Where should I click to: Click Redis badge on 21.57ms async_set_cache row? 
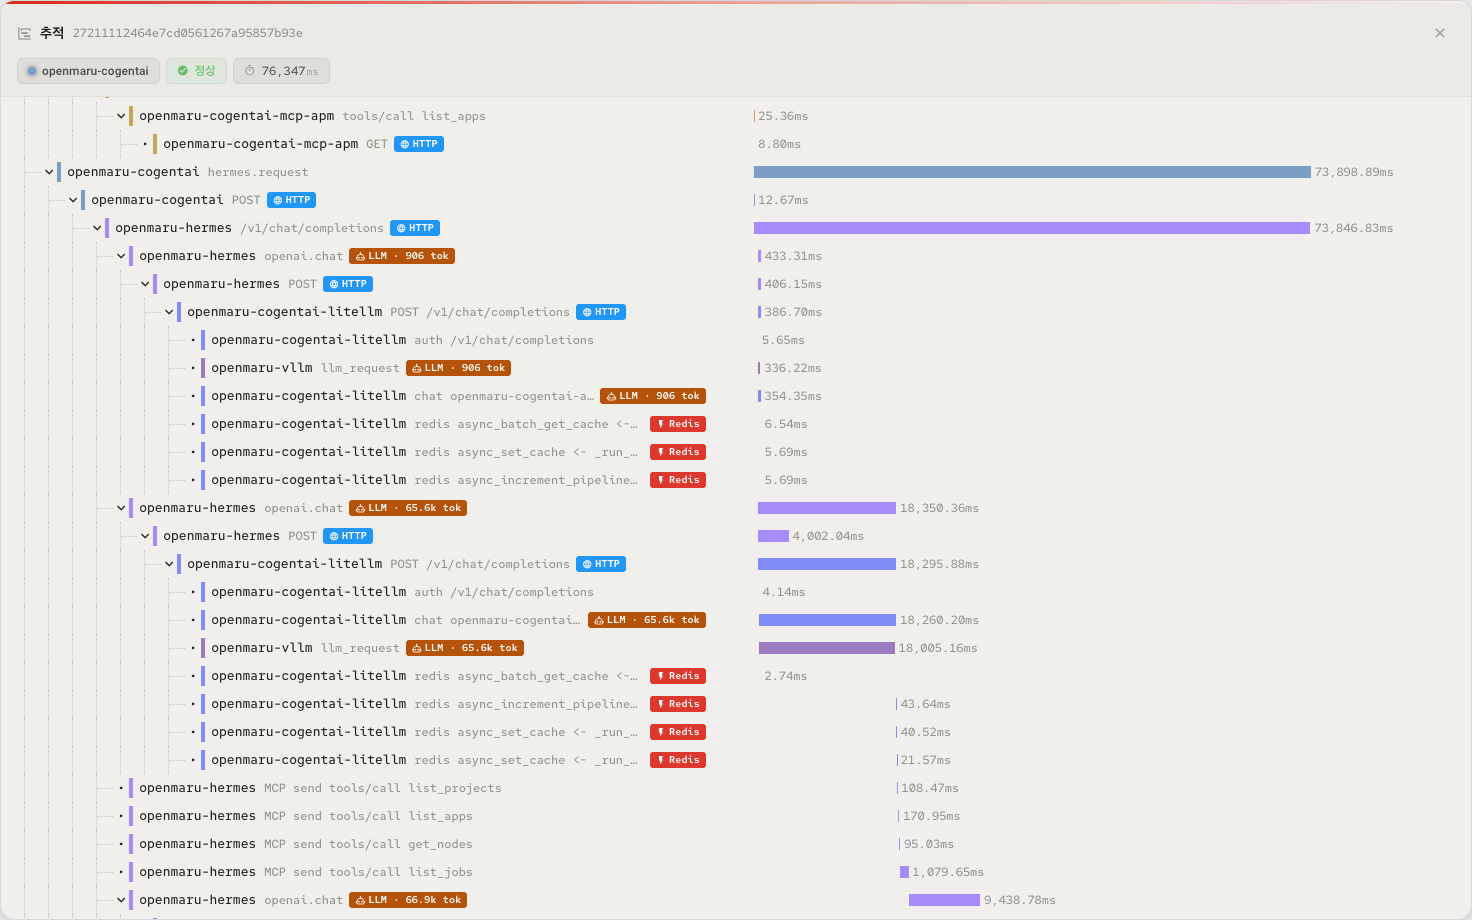[x=678, y=760]
